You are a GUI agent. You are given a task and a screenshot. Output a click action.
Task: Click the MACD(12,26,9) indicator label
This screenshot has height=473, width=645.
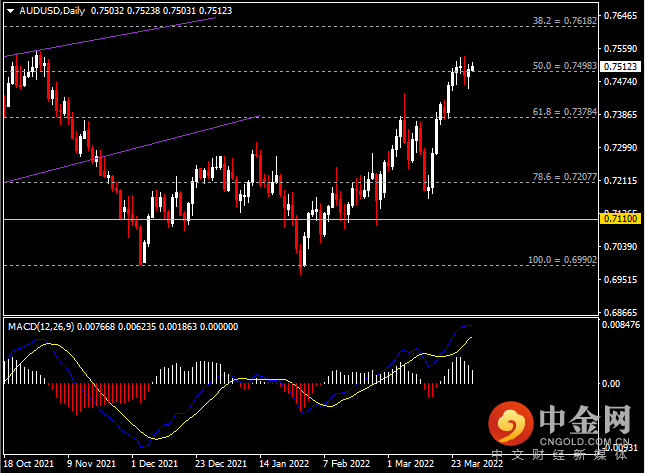tap(41, 327)
